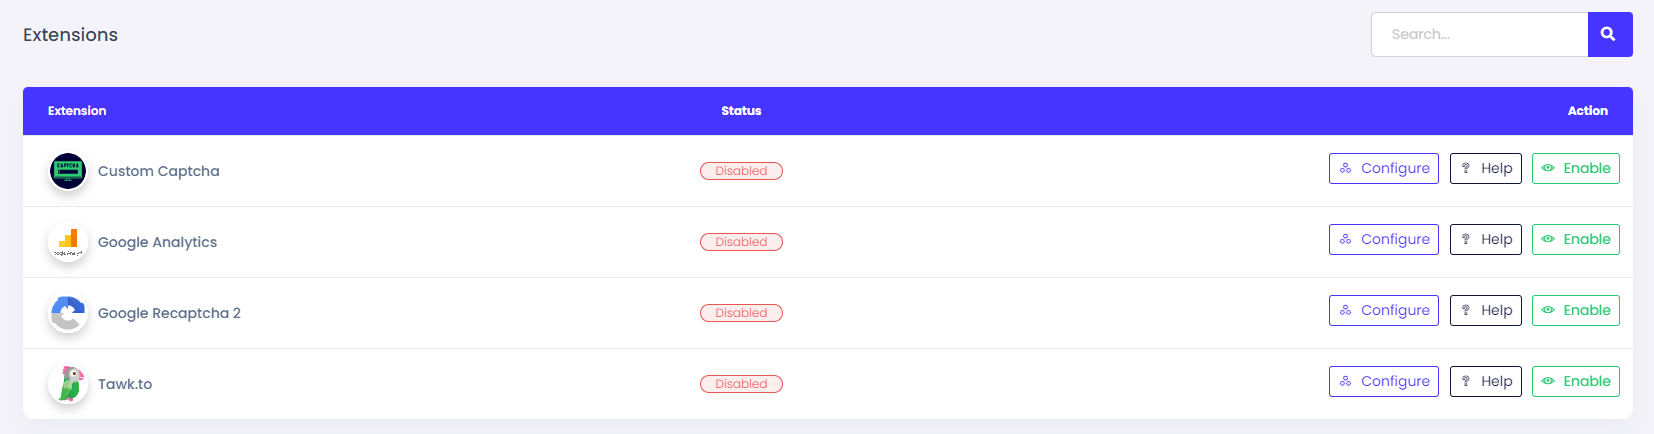Enable the Tawk.to extension
This screenshot has width=1654, height=434.
point(1575,382)
